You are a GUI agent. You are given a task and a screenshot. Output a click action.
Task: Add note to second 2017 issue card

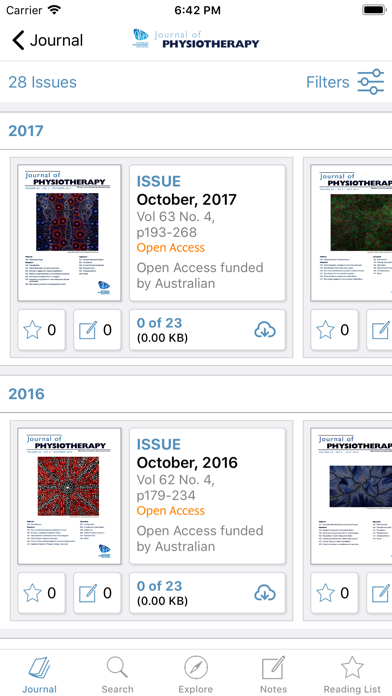click(x=380, y=330)
